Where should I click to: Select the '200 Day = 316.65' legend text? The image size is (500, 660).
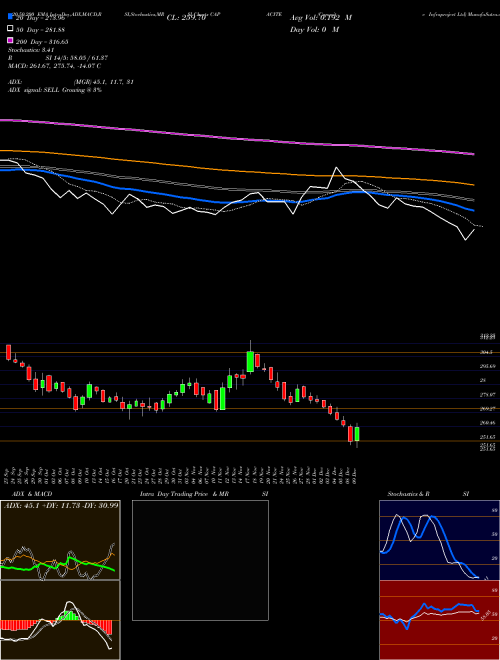(x=42, y=42)
